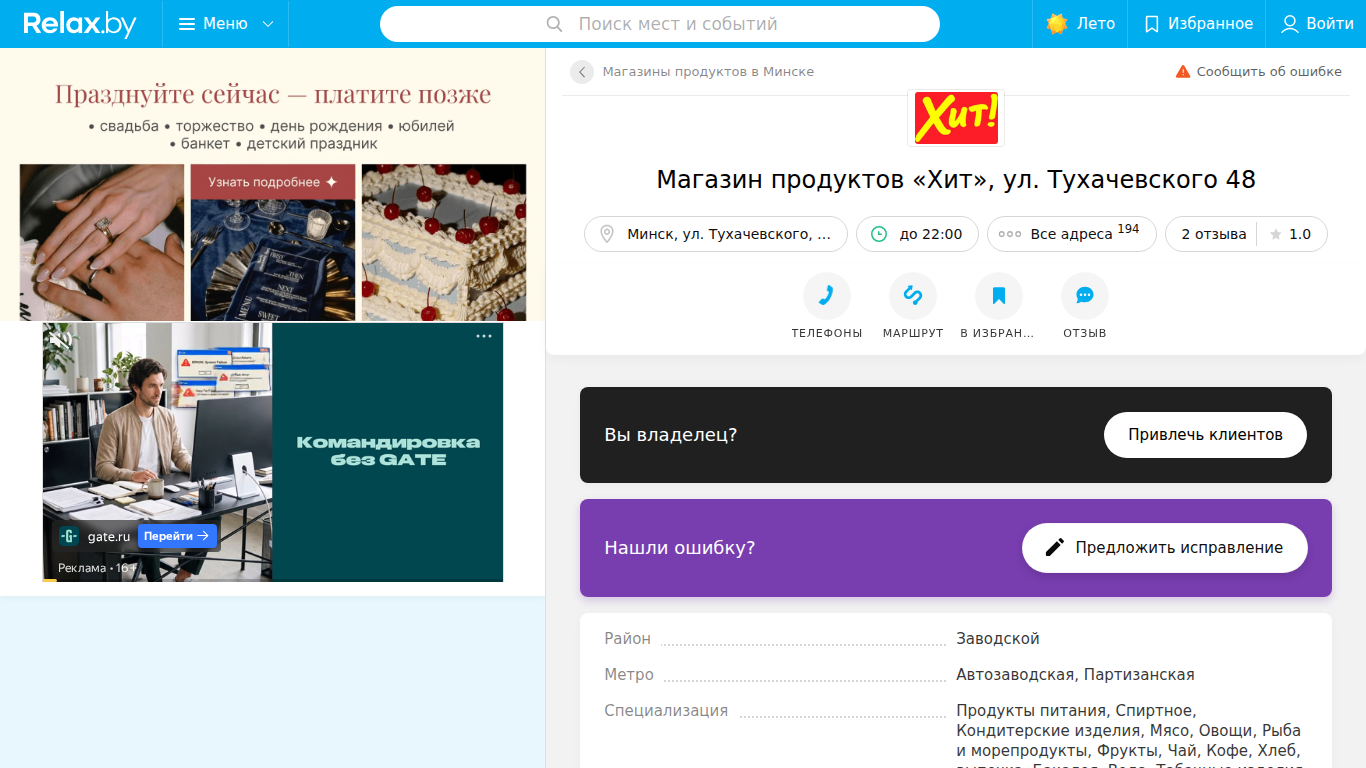Show phone numbers with Телефоны icon
The height and width of the screenshot is (768, 1366).
(x=827, y=296)
